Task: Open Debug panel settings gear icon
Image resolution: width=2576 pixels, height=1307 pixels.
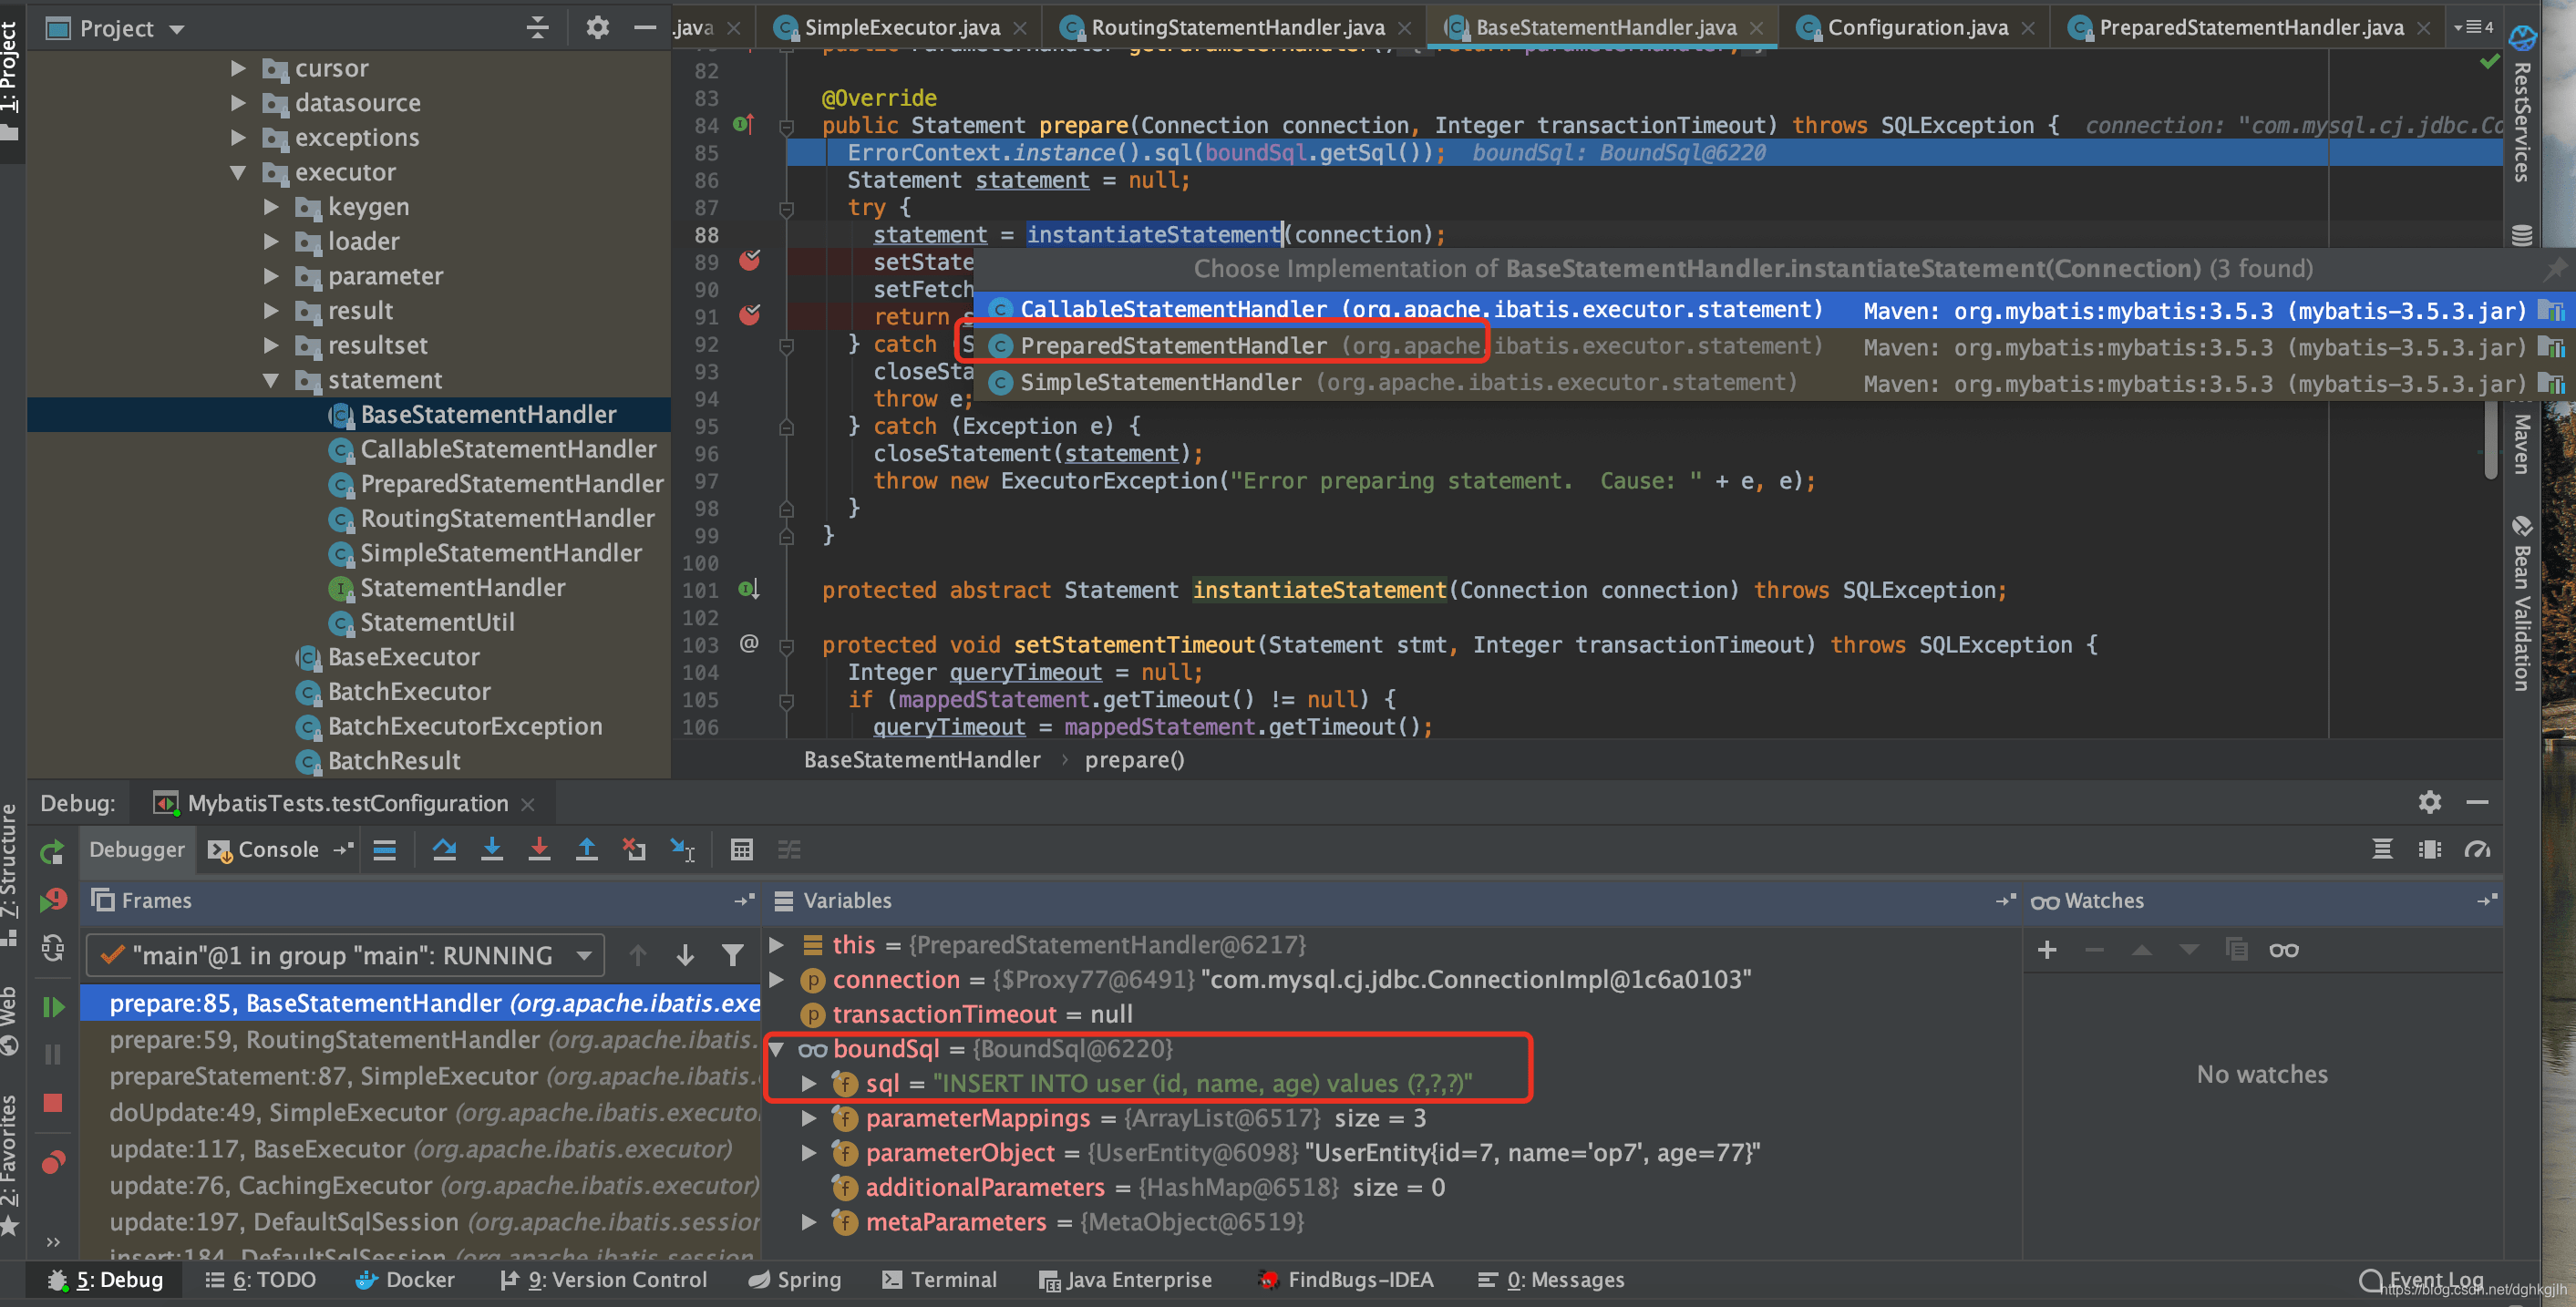Action: (x=2429, y=802)
